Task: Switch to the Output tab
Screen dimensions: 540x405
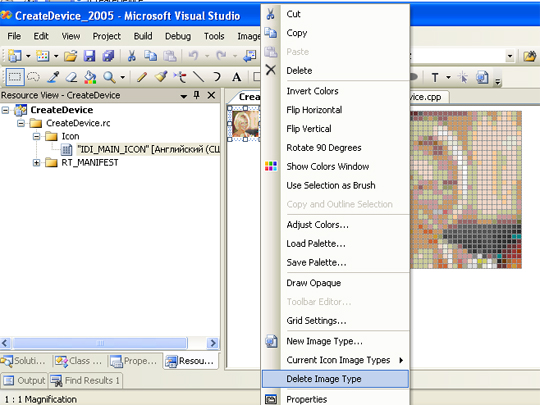Action: (x=24, y=381)
